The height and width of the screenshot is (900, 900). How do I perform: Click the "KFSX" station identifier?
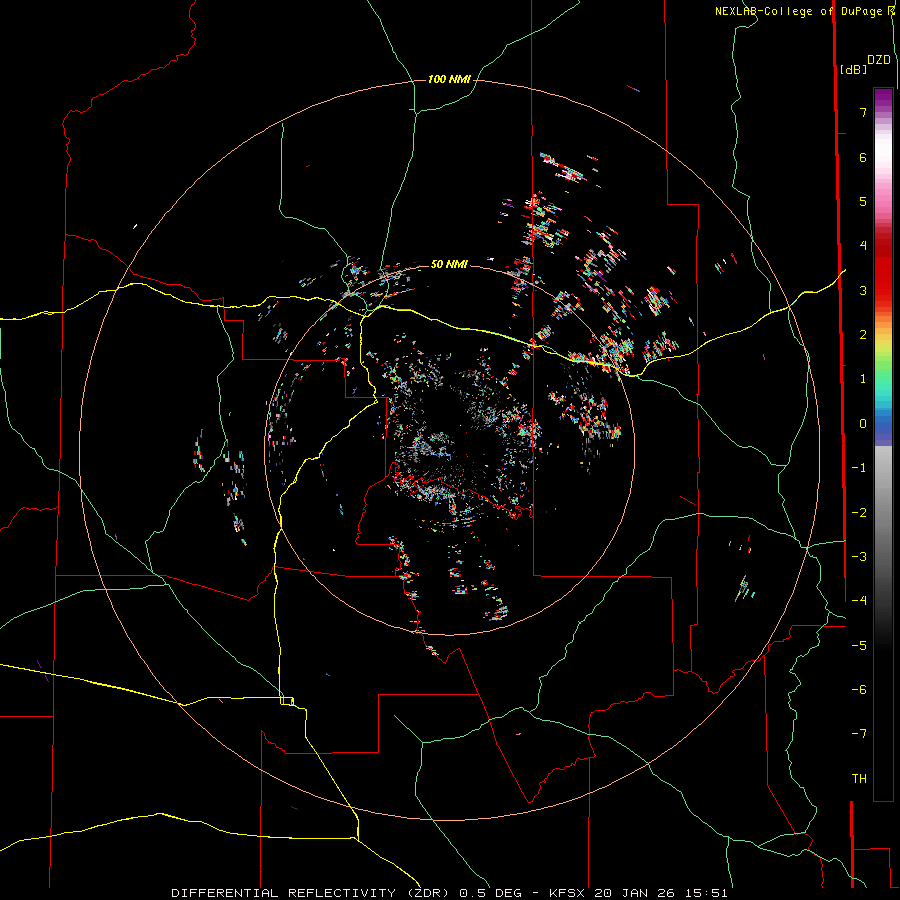click(x=568, y=893)
